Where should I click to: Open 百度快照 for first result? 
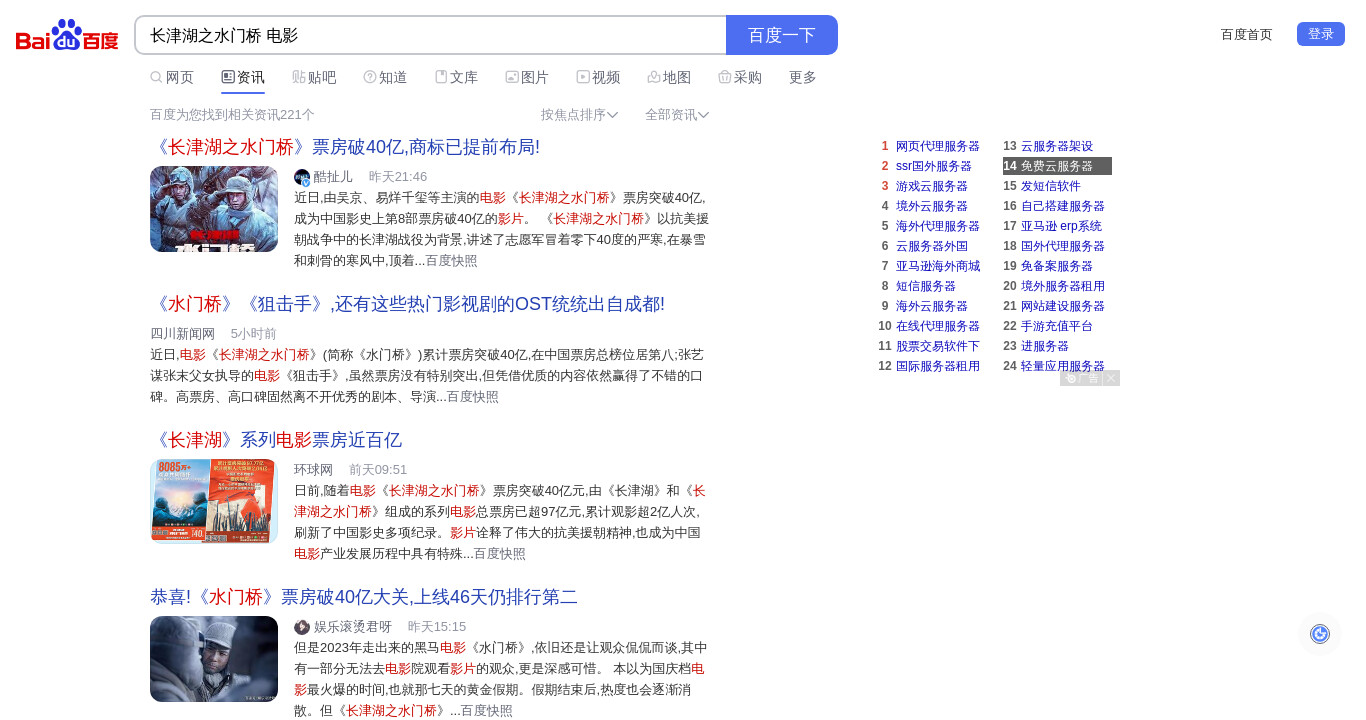pyautogui.click(x=451, y=261)
